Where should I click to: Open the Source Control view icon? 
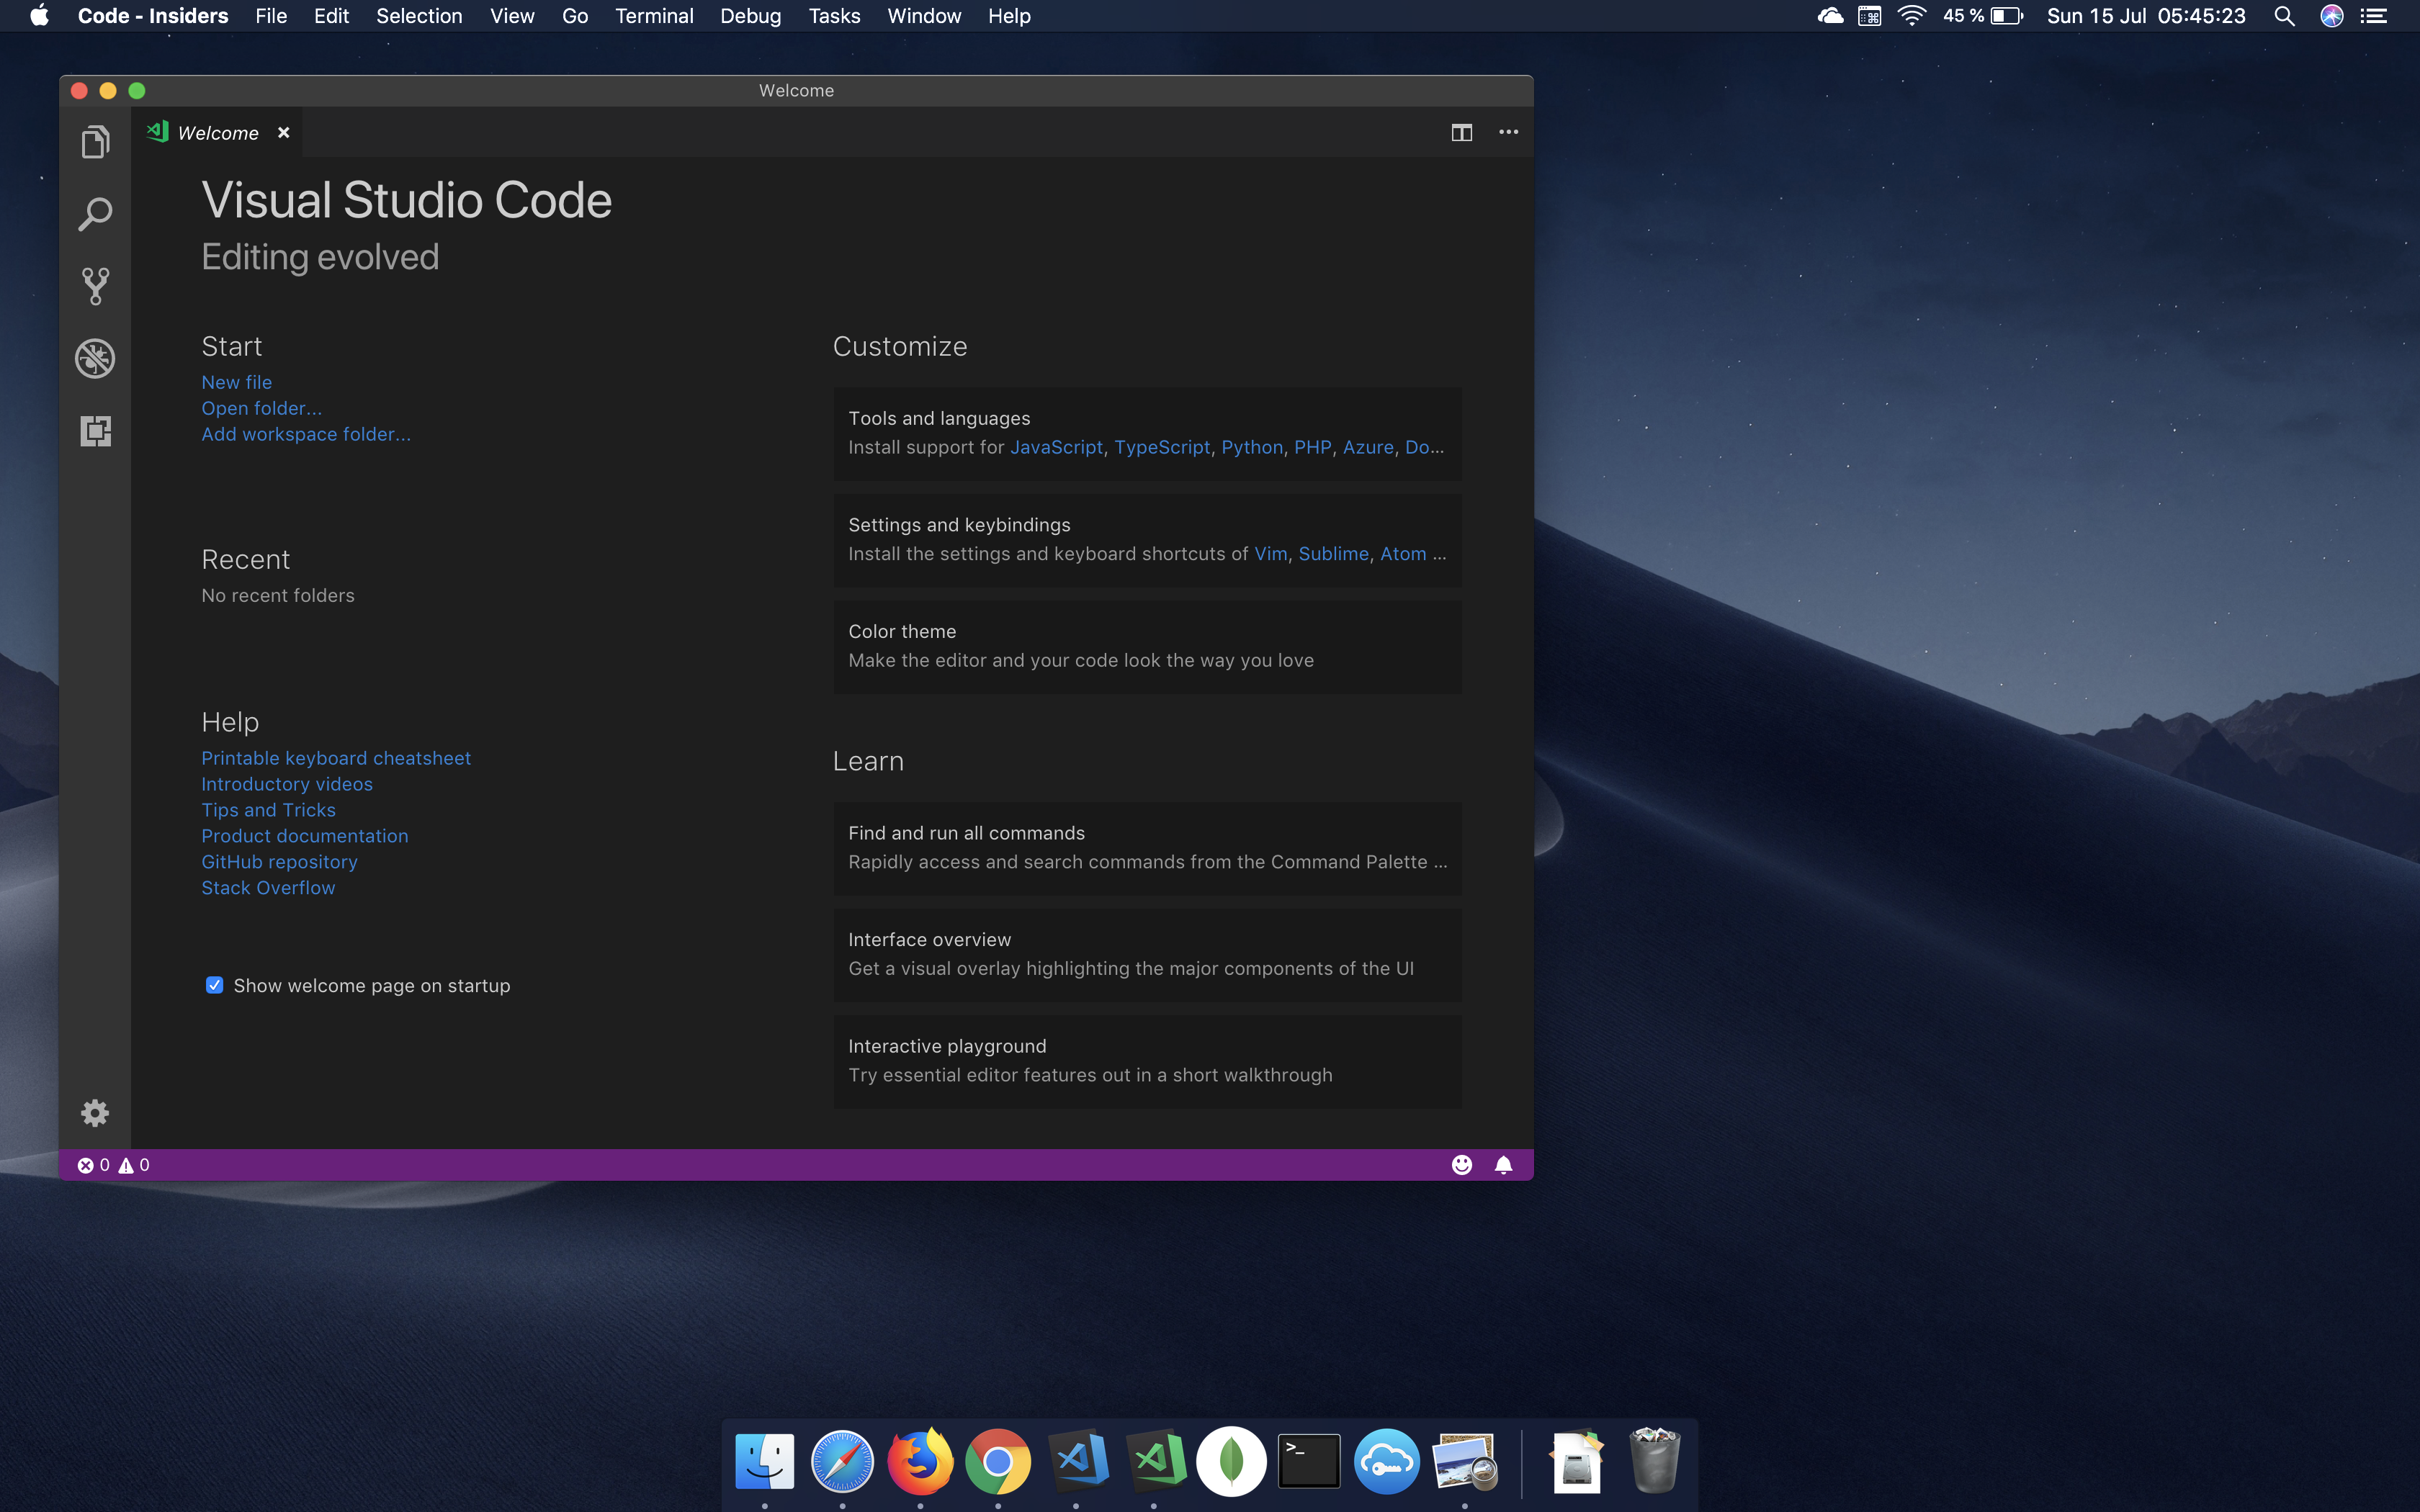click(x=95, y=286)
